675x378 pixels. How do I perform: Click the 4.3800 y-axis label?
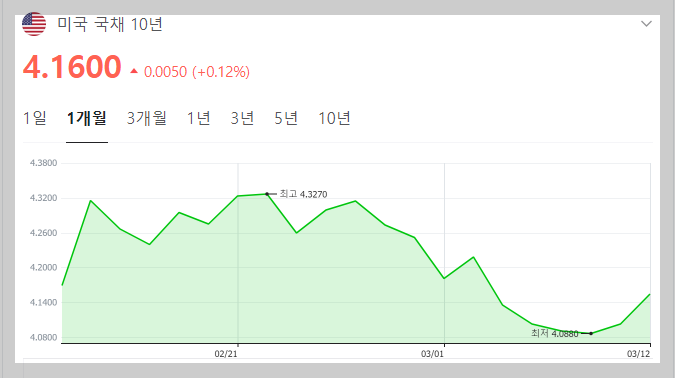pos(43,163)
